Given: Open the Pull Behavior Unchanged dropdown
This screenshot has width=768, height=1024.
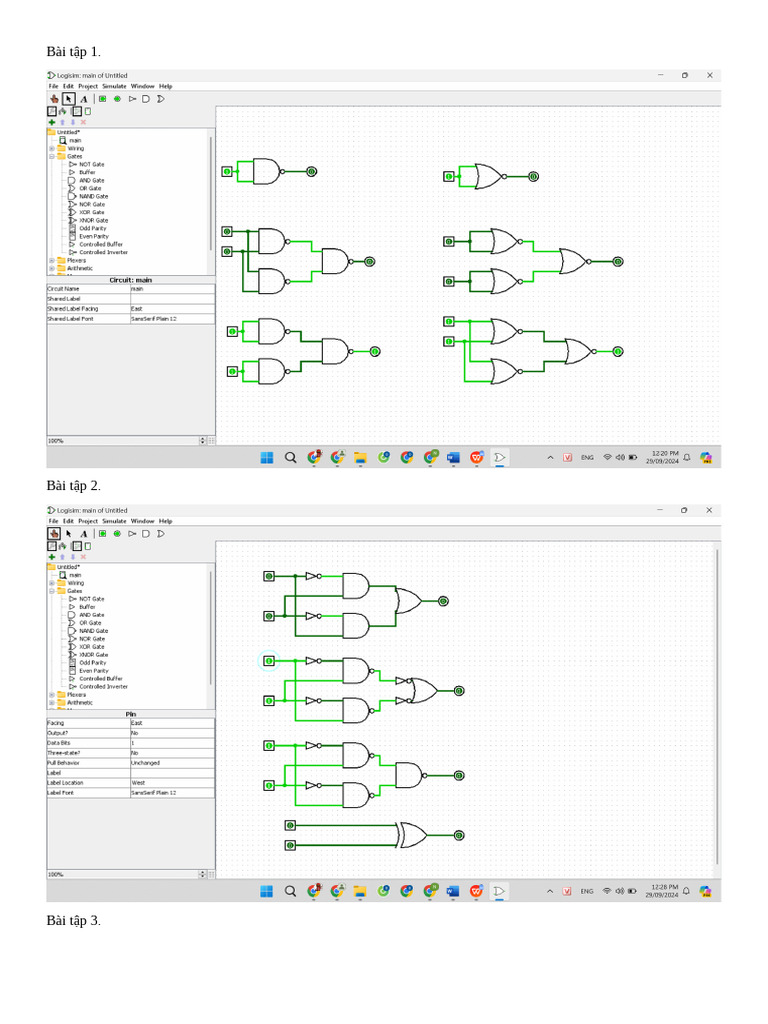Looking at the screenshot, I should coord(172,763).
